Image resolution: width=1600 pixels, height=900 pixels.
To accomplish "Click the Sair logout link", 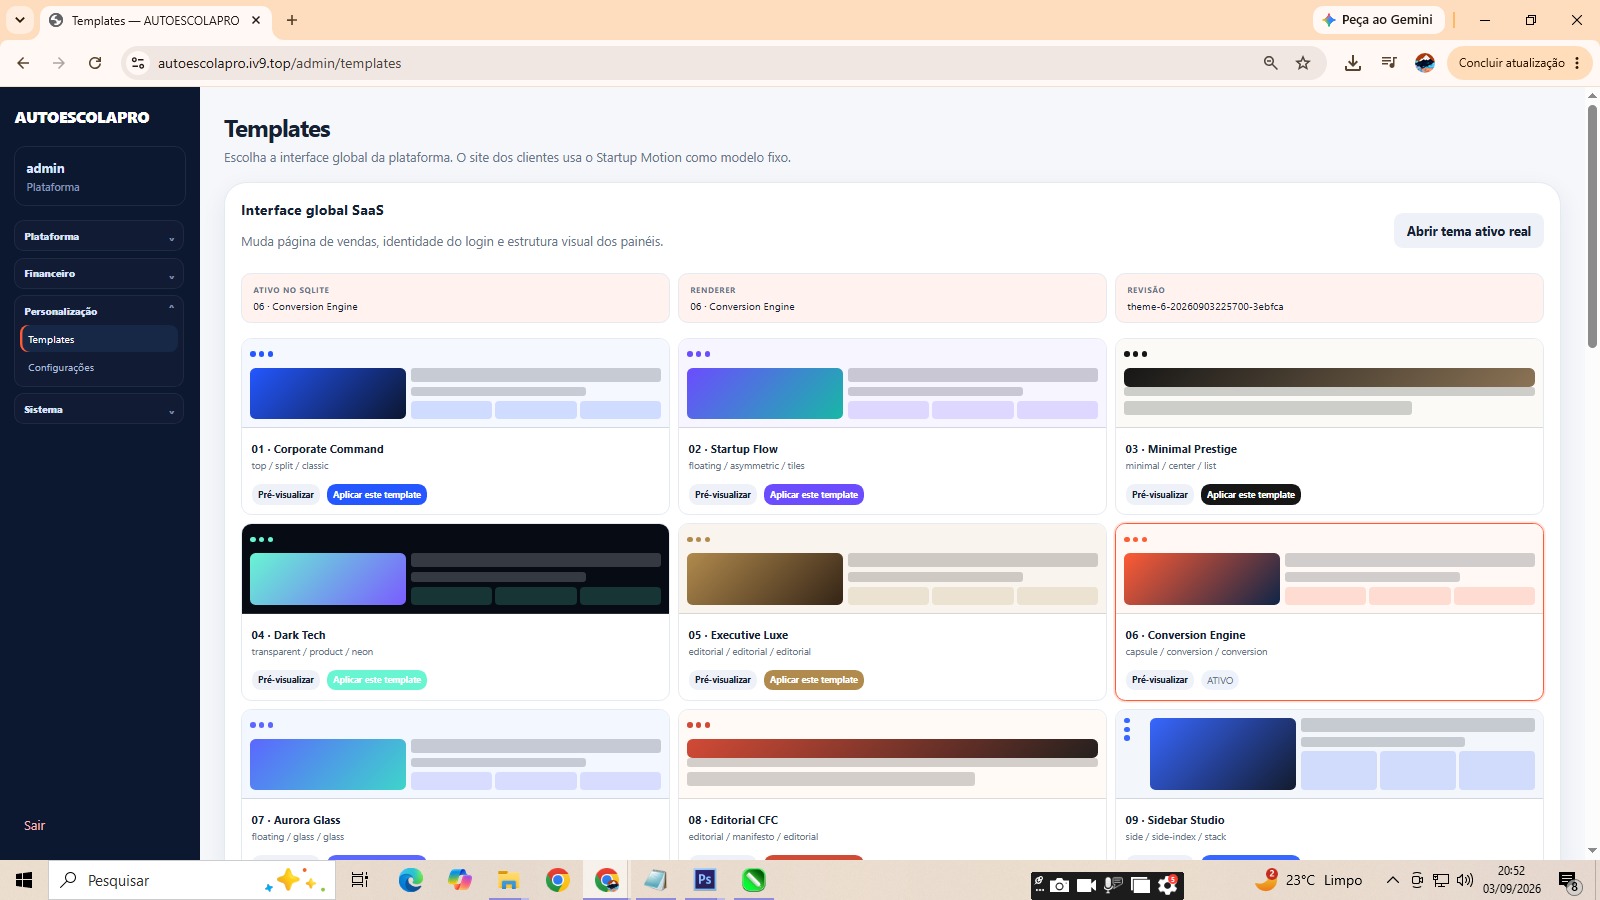I will pos(35,826).
